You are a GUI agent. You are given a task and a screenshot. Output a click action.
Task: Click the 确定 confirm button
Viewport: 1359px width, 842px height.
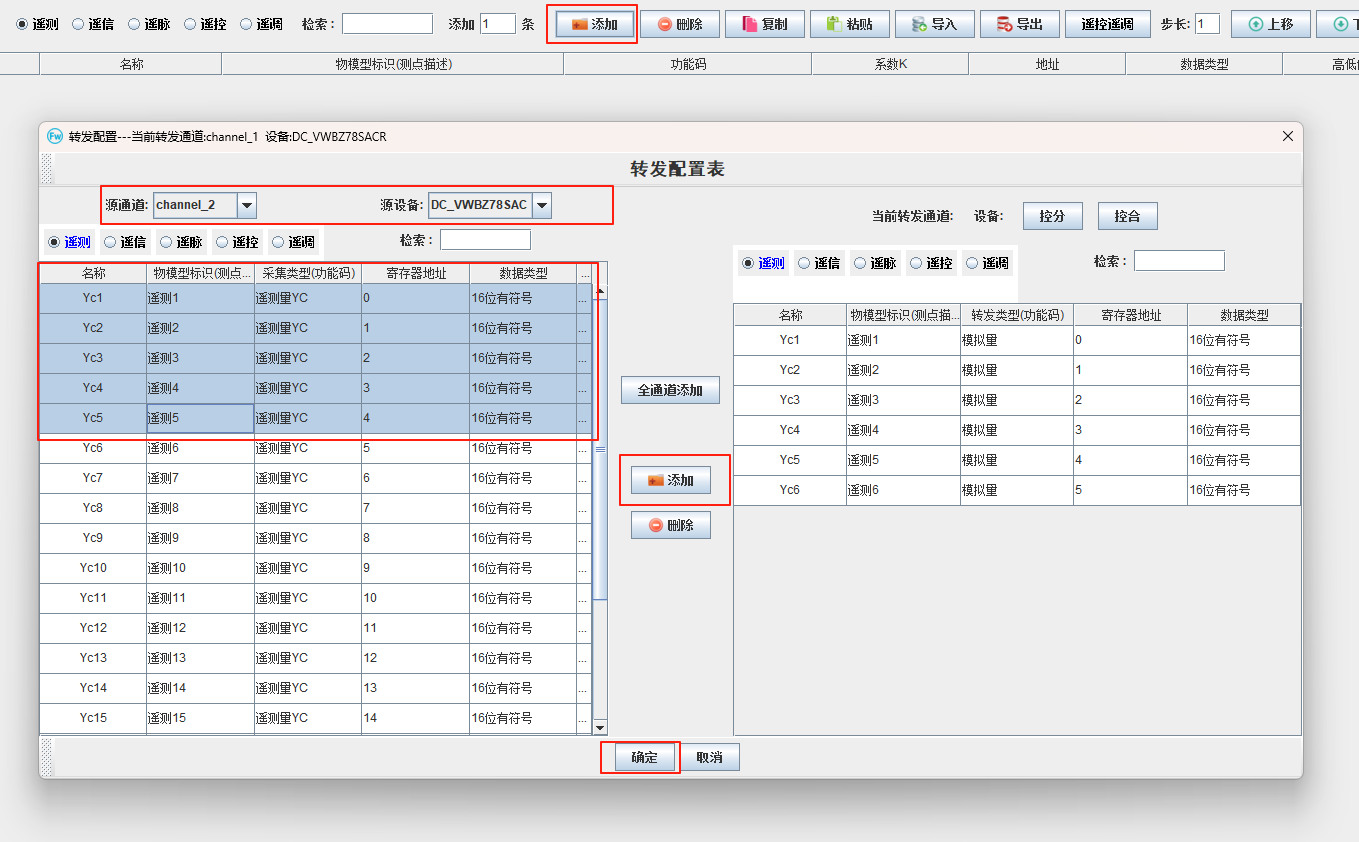point(644,757)
